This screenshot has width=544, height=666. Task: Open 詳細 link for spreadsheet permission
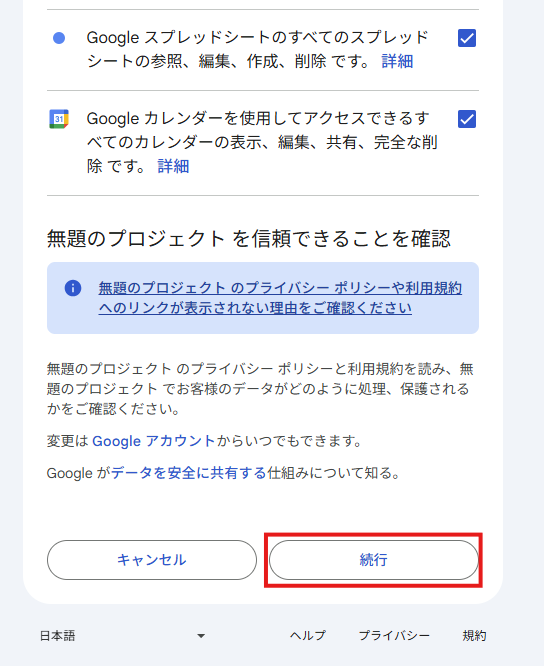pos(397,62)
